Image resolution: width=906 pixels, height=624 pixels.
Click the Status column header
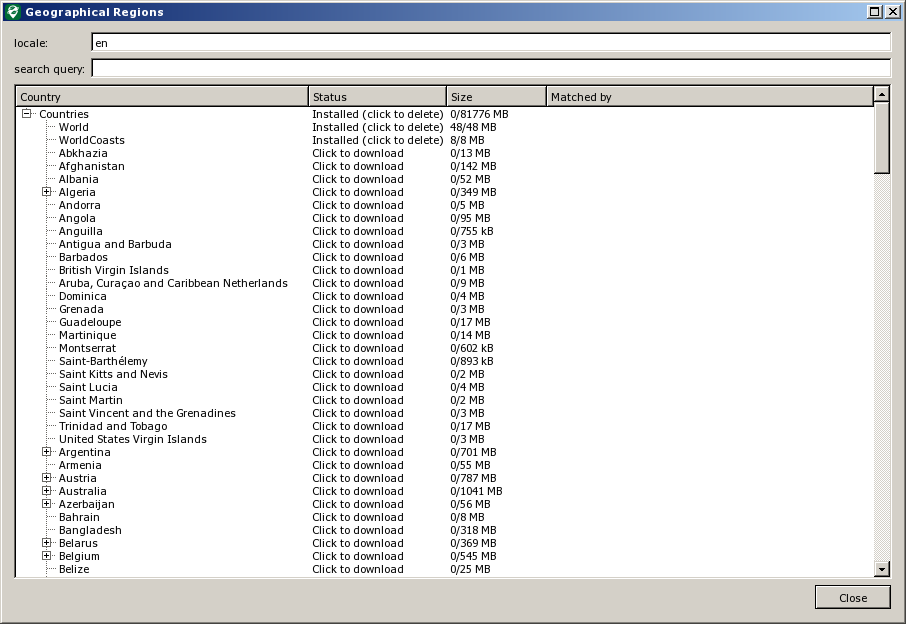[x=377, y=97]
